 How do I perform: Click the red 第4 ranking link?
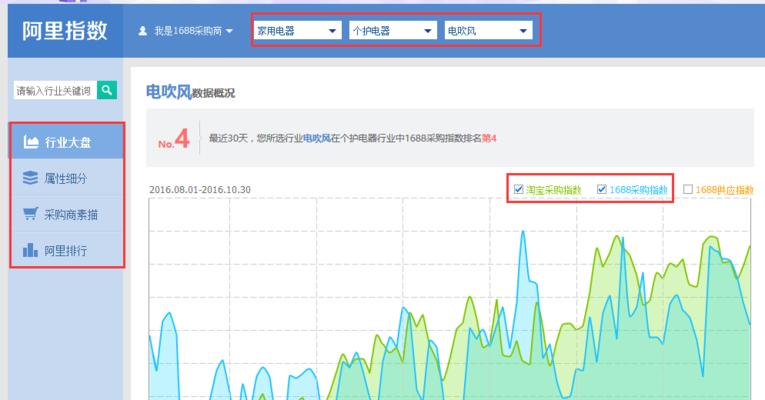click(489, 139)
